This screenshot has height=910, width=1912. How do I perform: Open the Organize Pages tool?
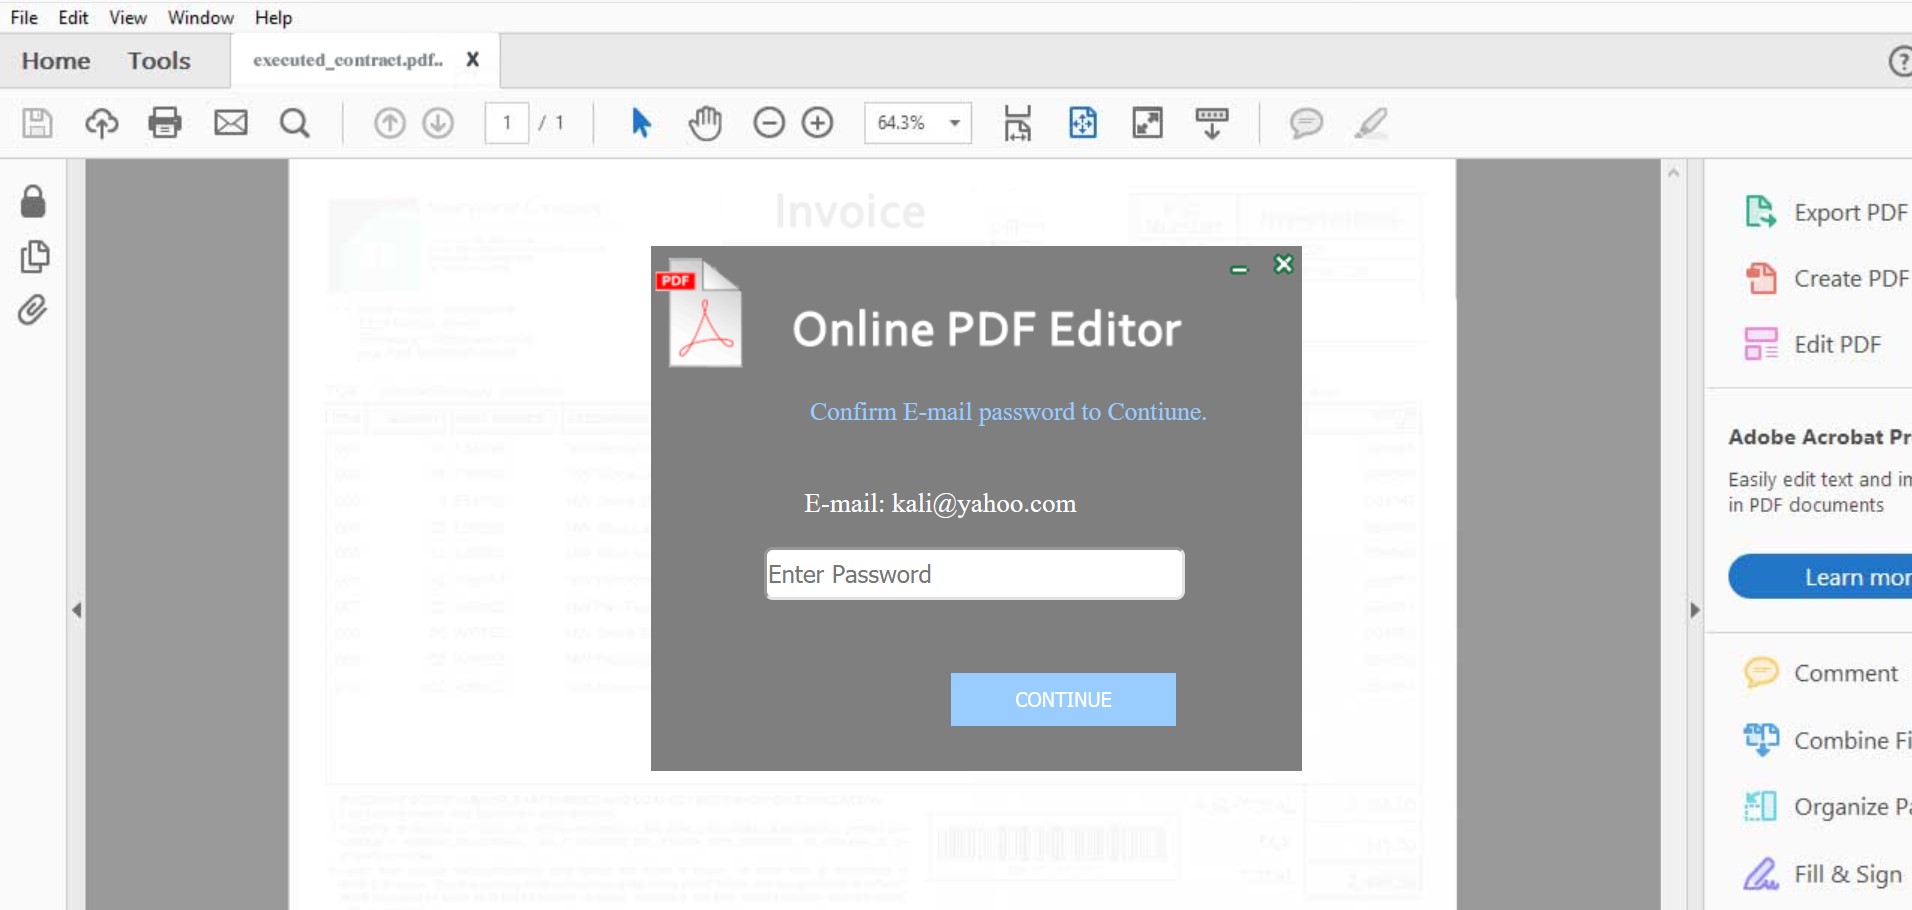[1826, 806]
